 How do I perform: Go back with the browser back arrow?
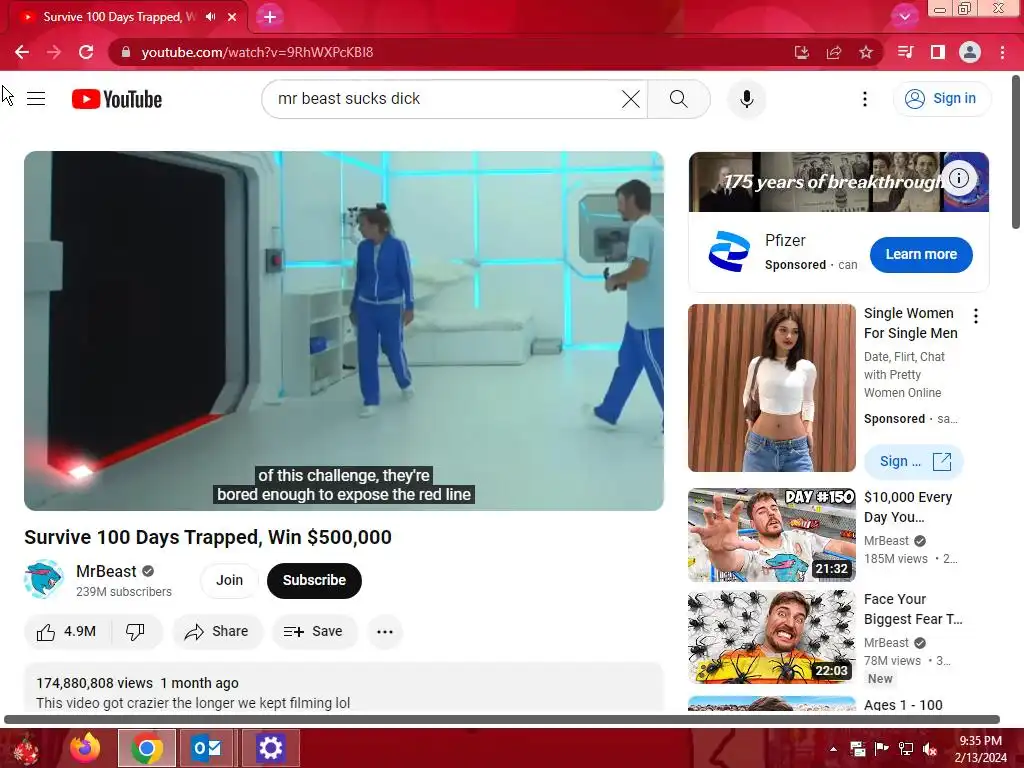(22, 52)
